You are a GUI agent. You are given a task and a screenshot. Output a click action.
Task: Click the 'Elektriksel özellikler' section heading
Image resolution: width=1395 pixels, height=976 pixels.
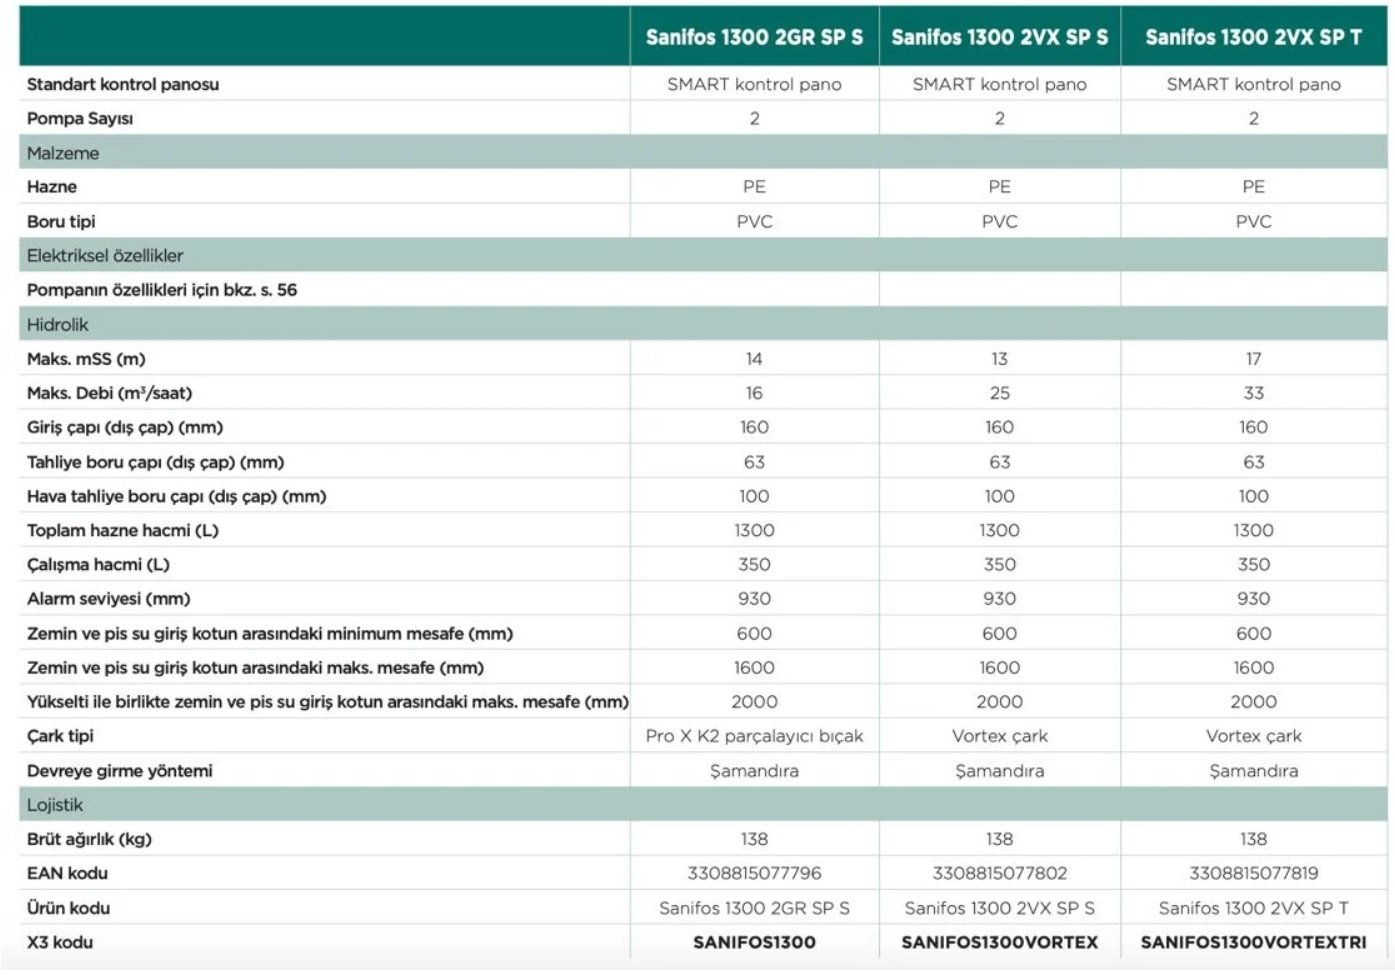tap(105, 255)
